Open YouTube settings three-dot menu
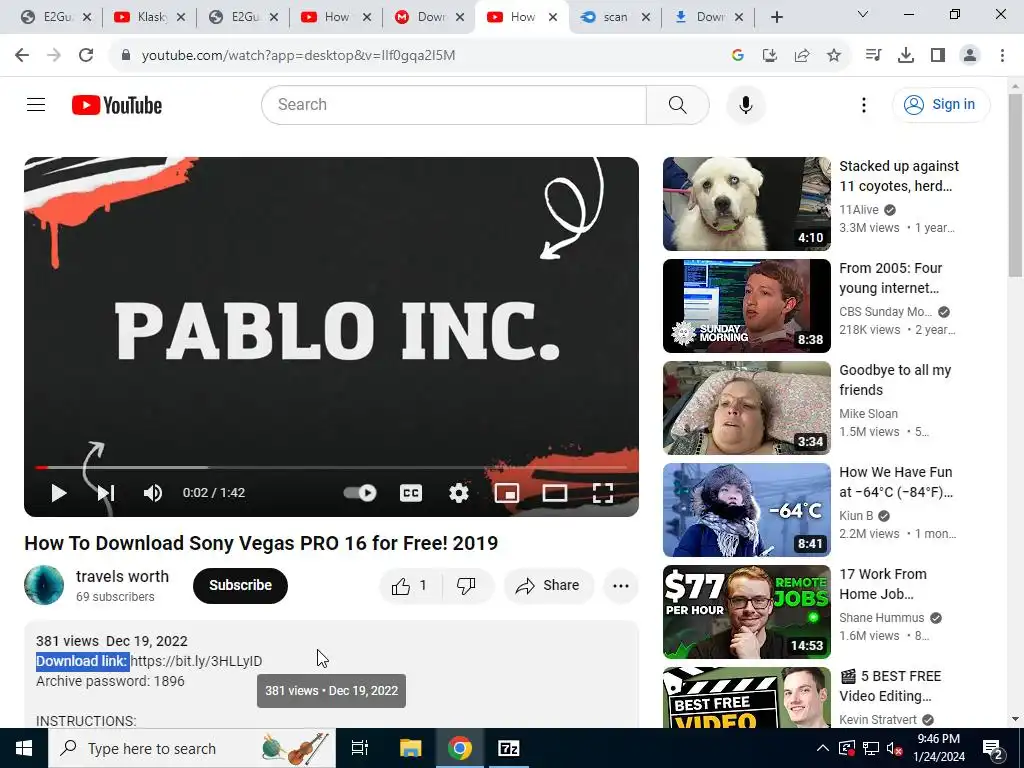1024x768 pixels. pos(863,104)
